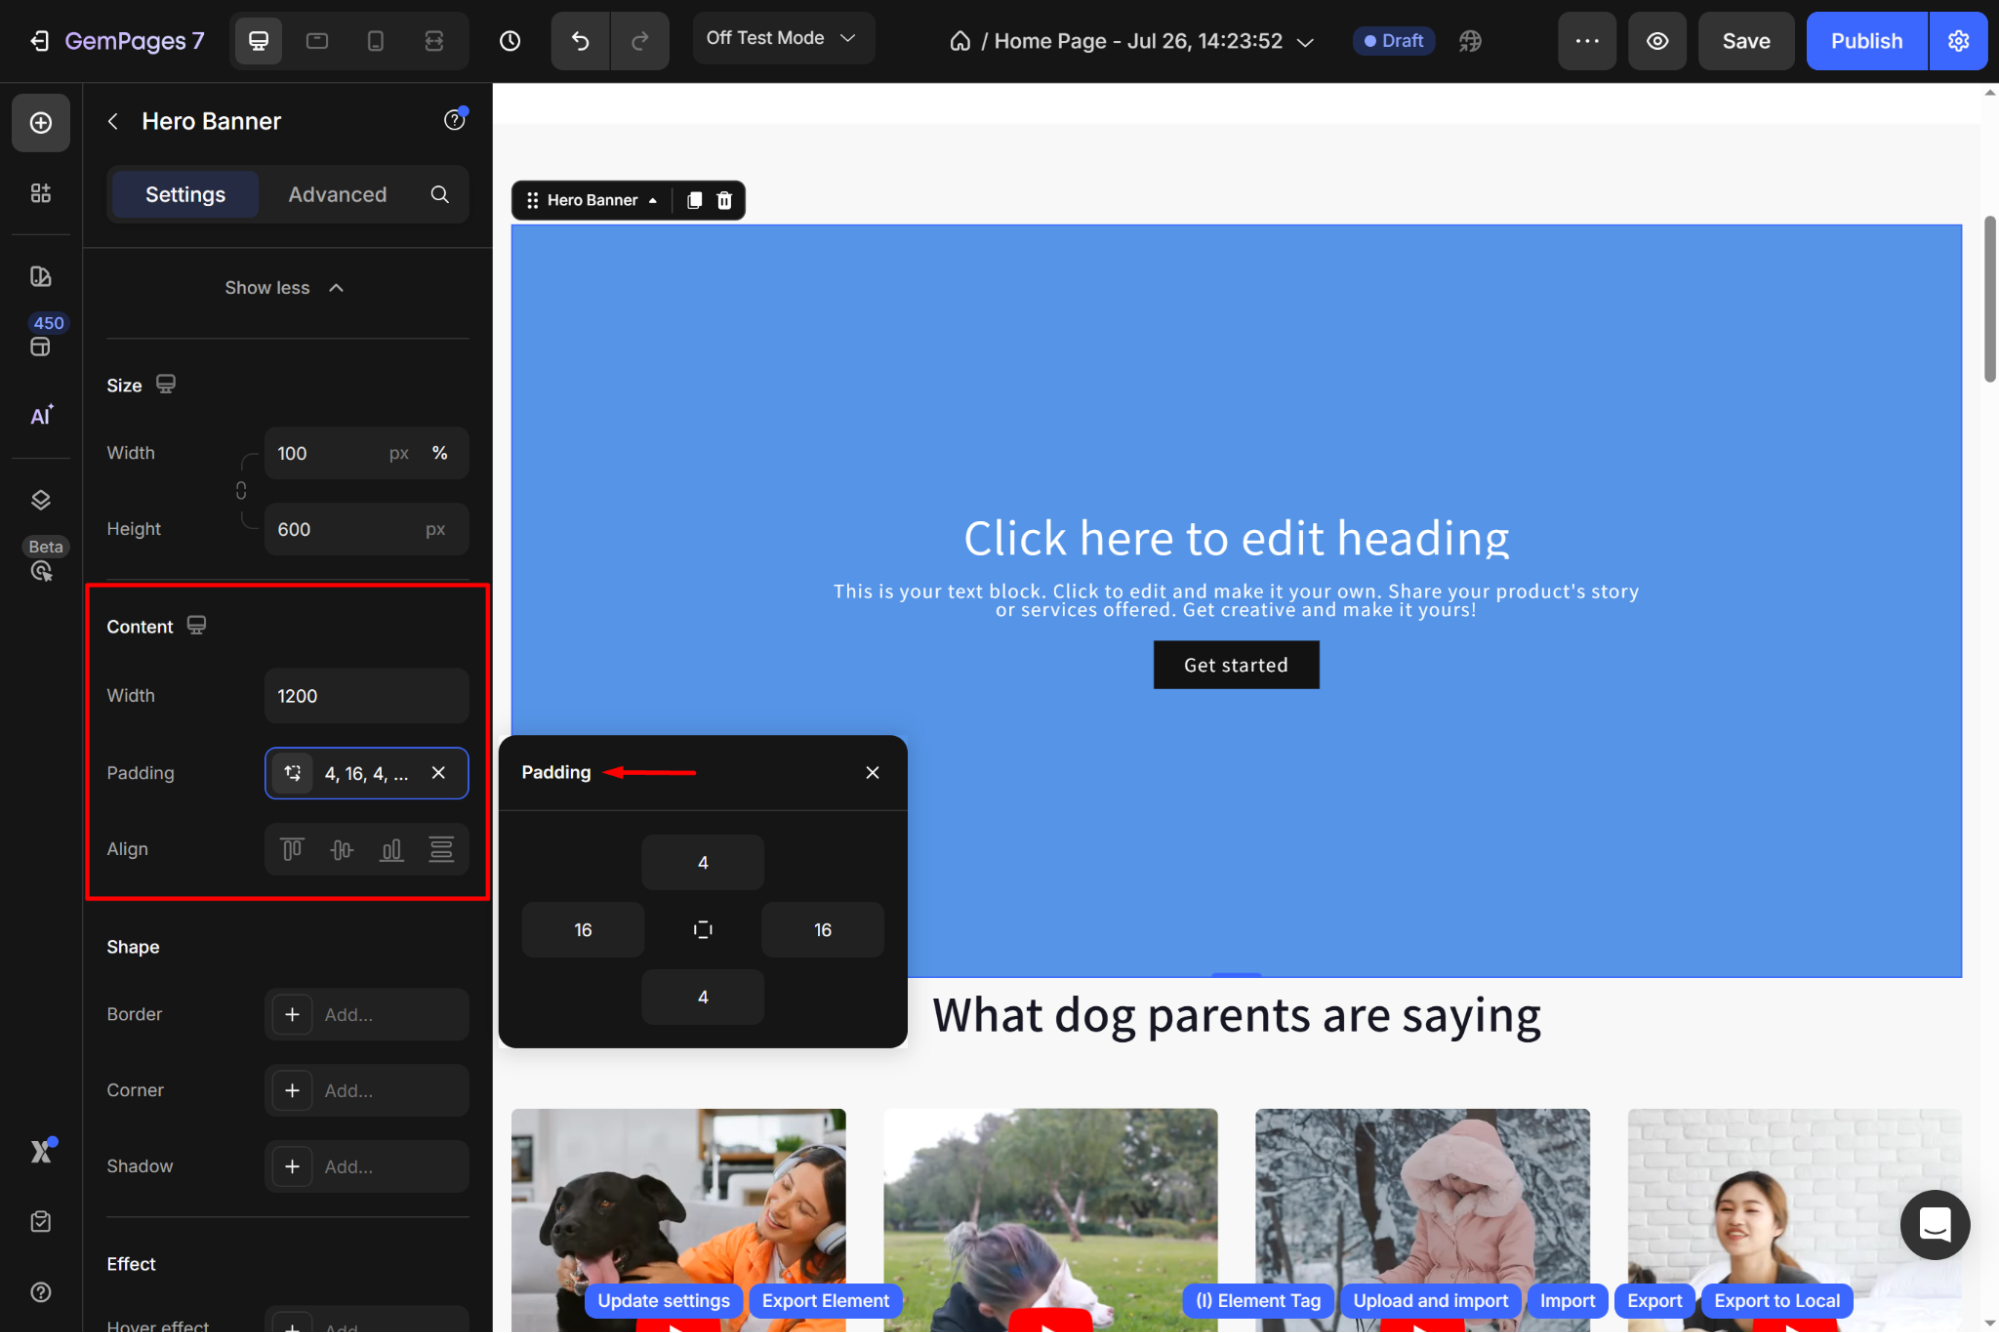Align content to top
The height and width of the screenshot is (1333, 1999).
(292, 849)
